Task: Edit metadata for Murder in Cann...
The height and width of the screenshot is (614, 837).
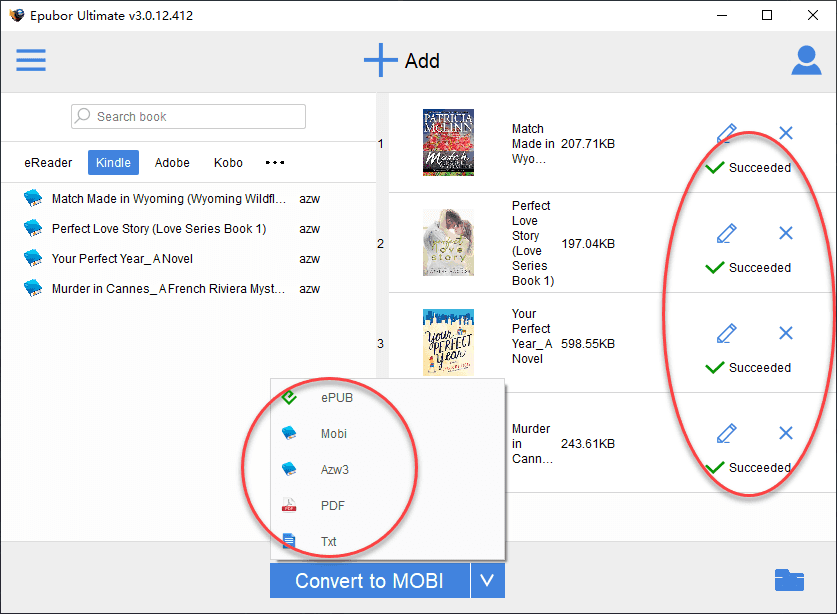Action: (727, 433)
